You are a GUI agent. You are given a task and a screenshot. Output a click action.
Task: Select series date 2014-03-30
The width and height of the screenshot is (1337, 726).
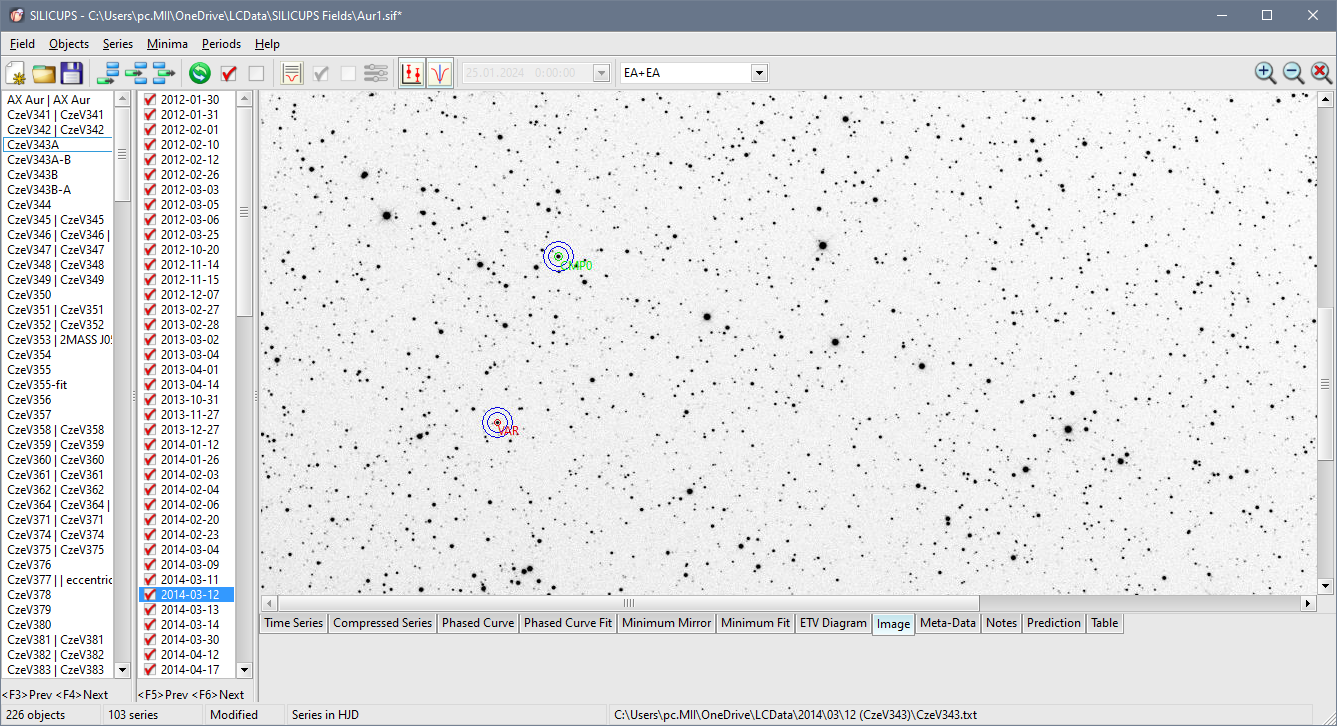tap(190, 640)
